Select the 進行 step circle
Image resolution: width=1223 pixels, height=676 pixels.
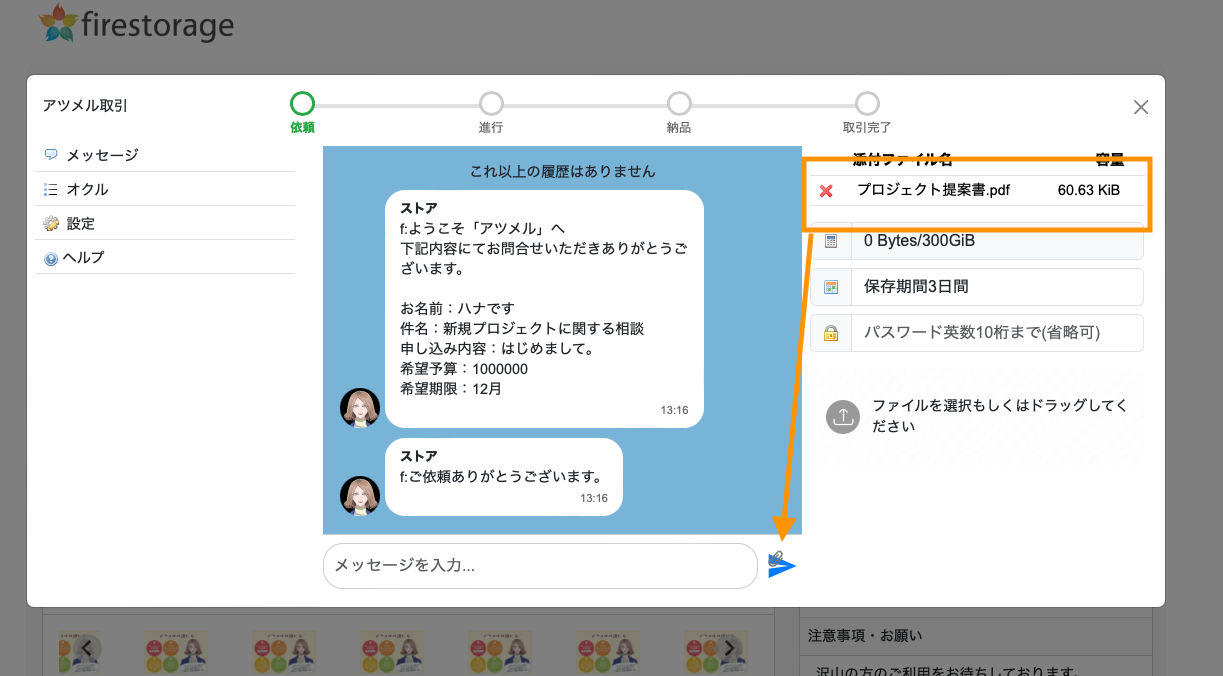(x=491, y=103)
